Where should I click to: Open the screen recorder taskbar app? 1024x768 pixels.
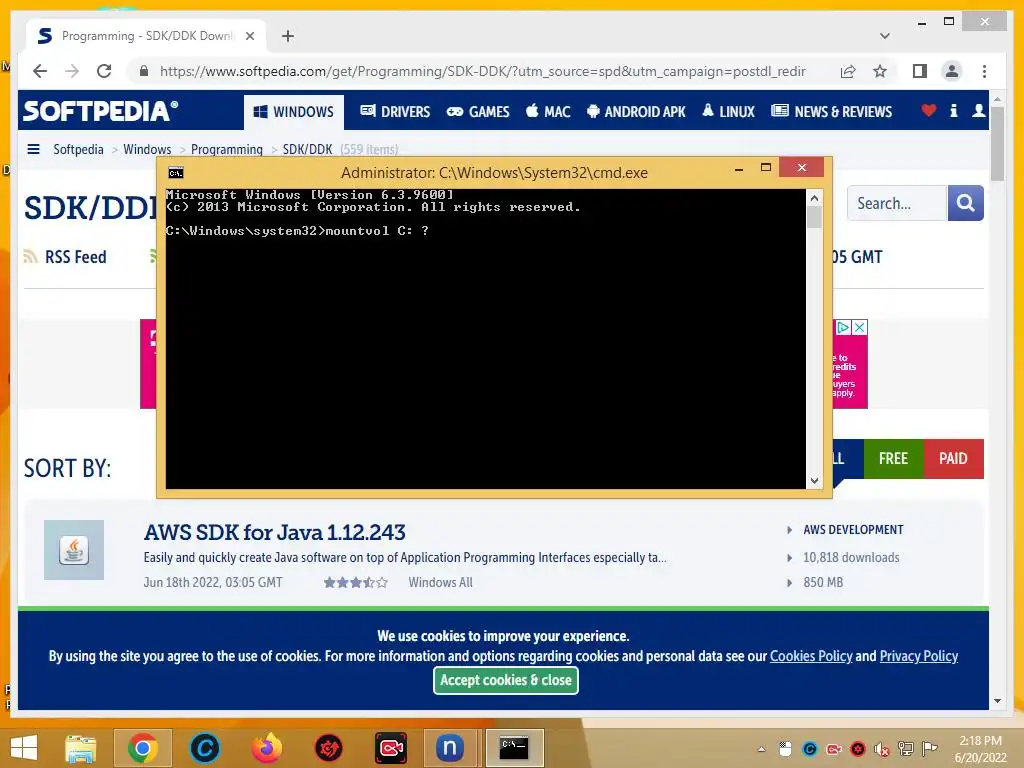pyautogui.click(x=391, y=748)
